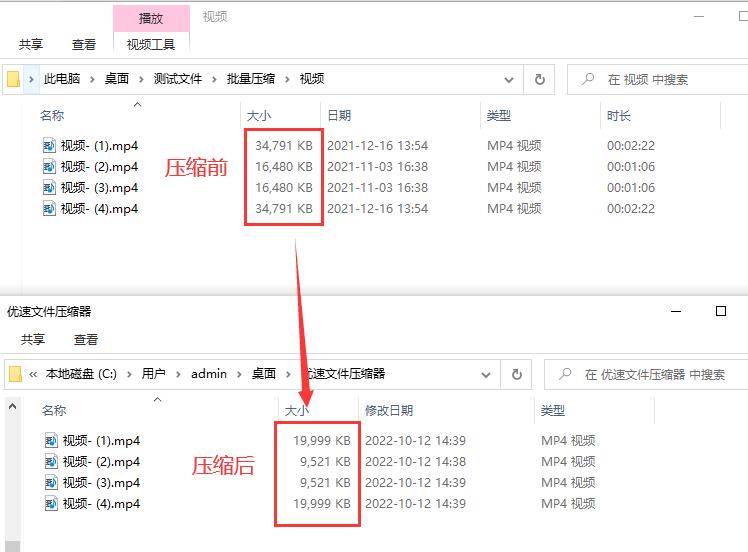The width and height of the screenshot is (748, 552).
Task: Select 视频- (2).mp4 name in 优速文件压缩器 window
Action: [102, 461]
